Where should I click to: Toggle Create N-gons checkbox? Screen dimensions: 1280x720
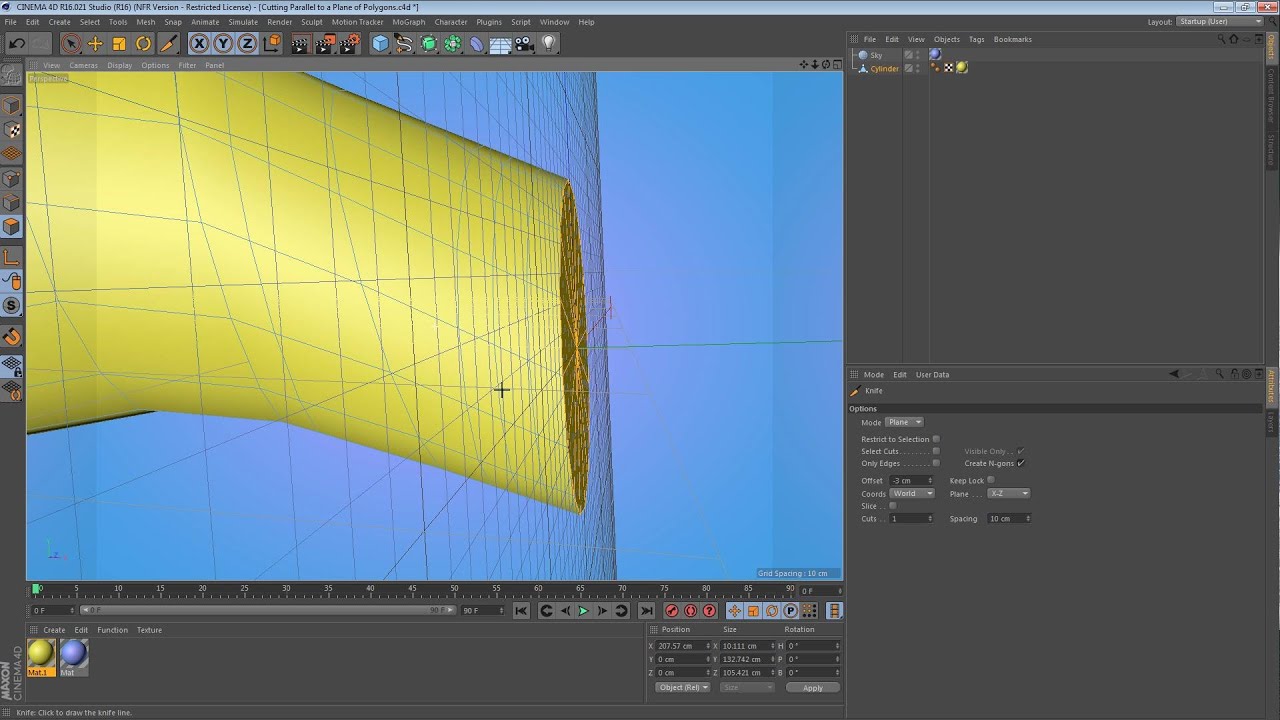(x=1021, y=463)
